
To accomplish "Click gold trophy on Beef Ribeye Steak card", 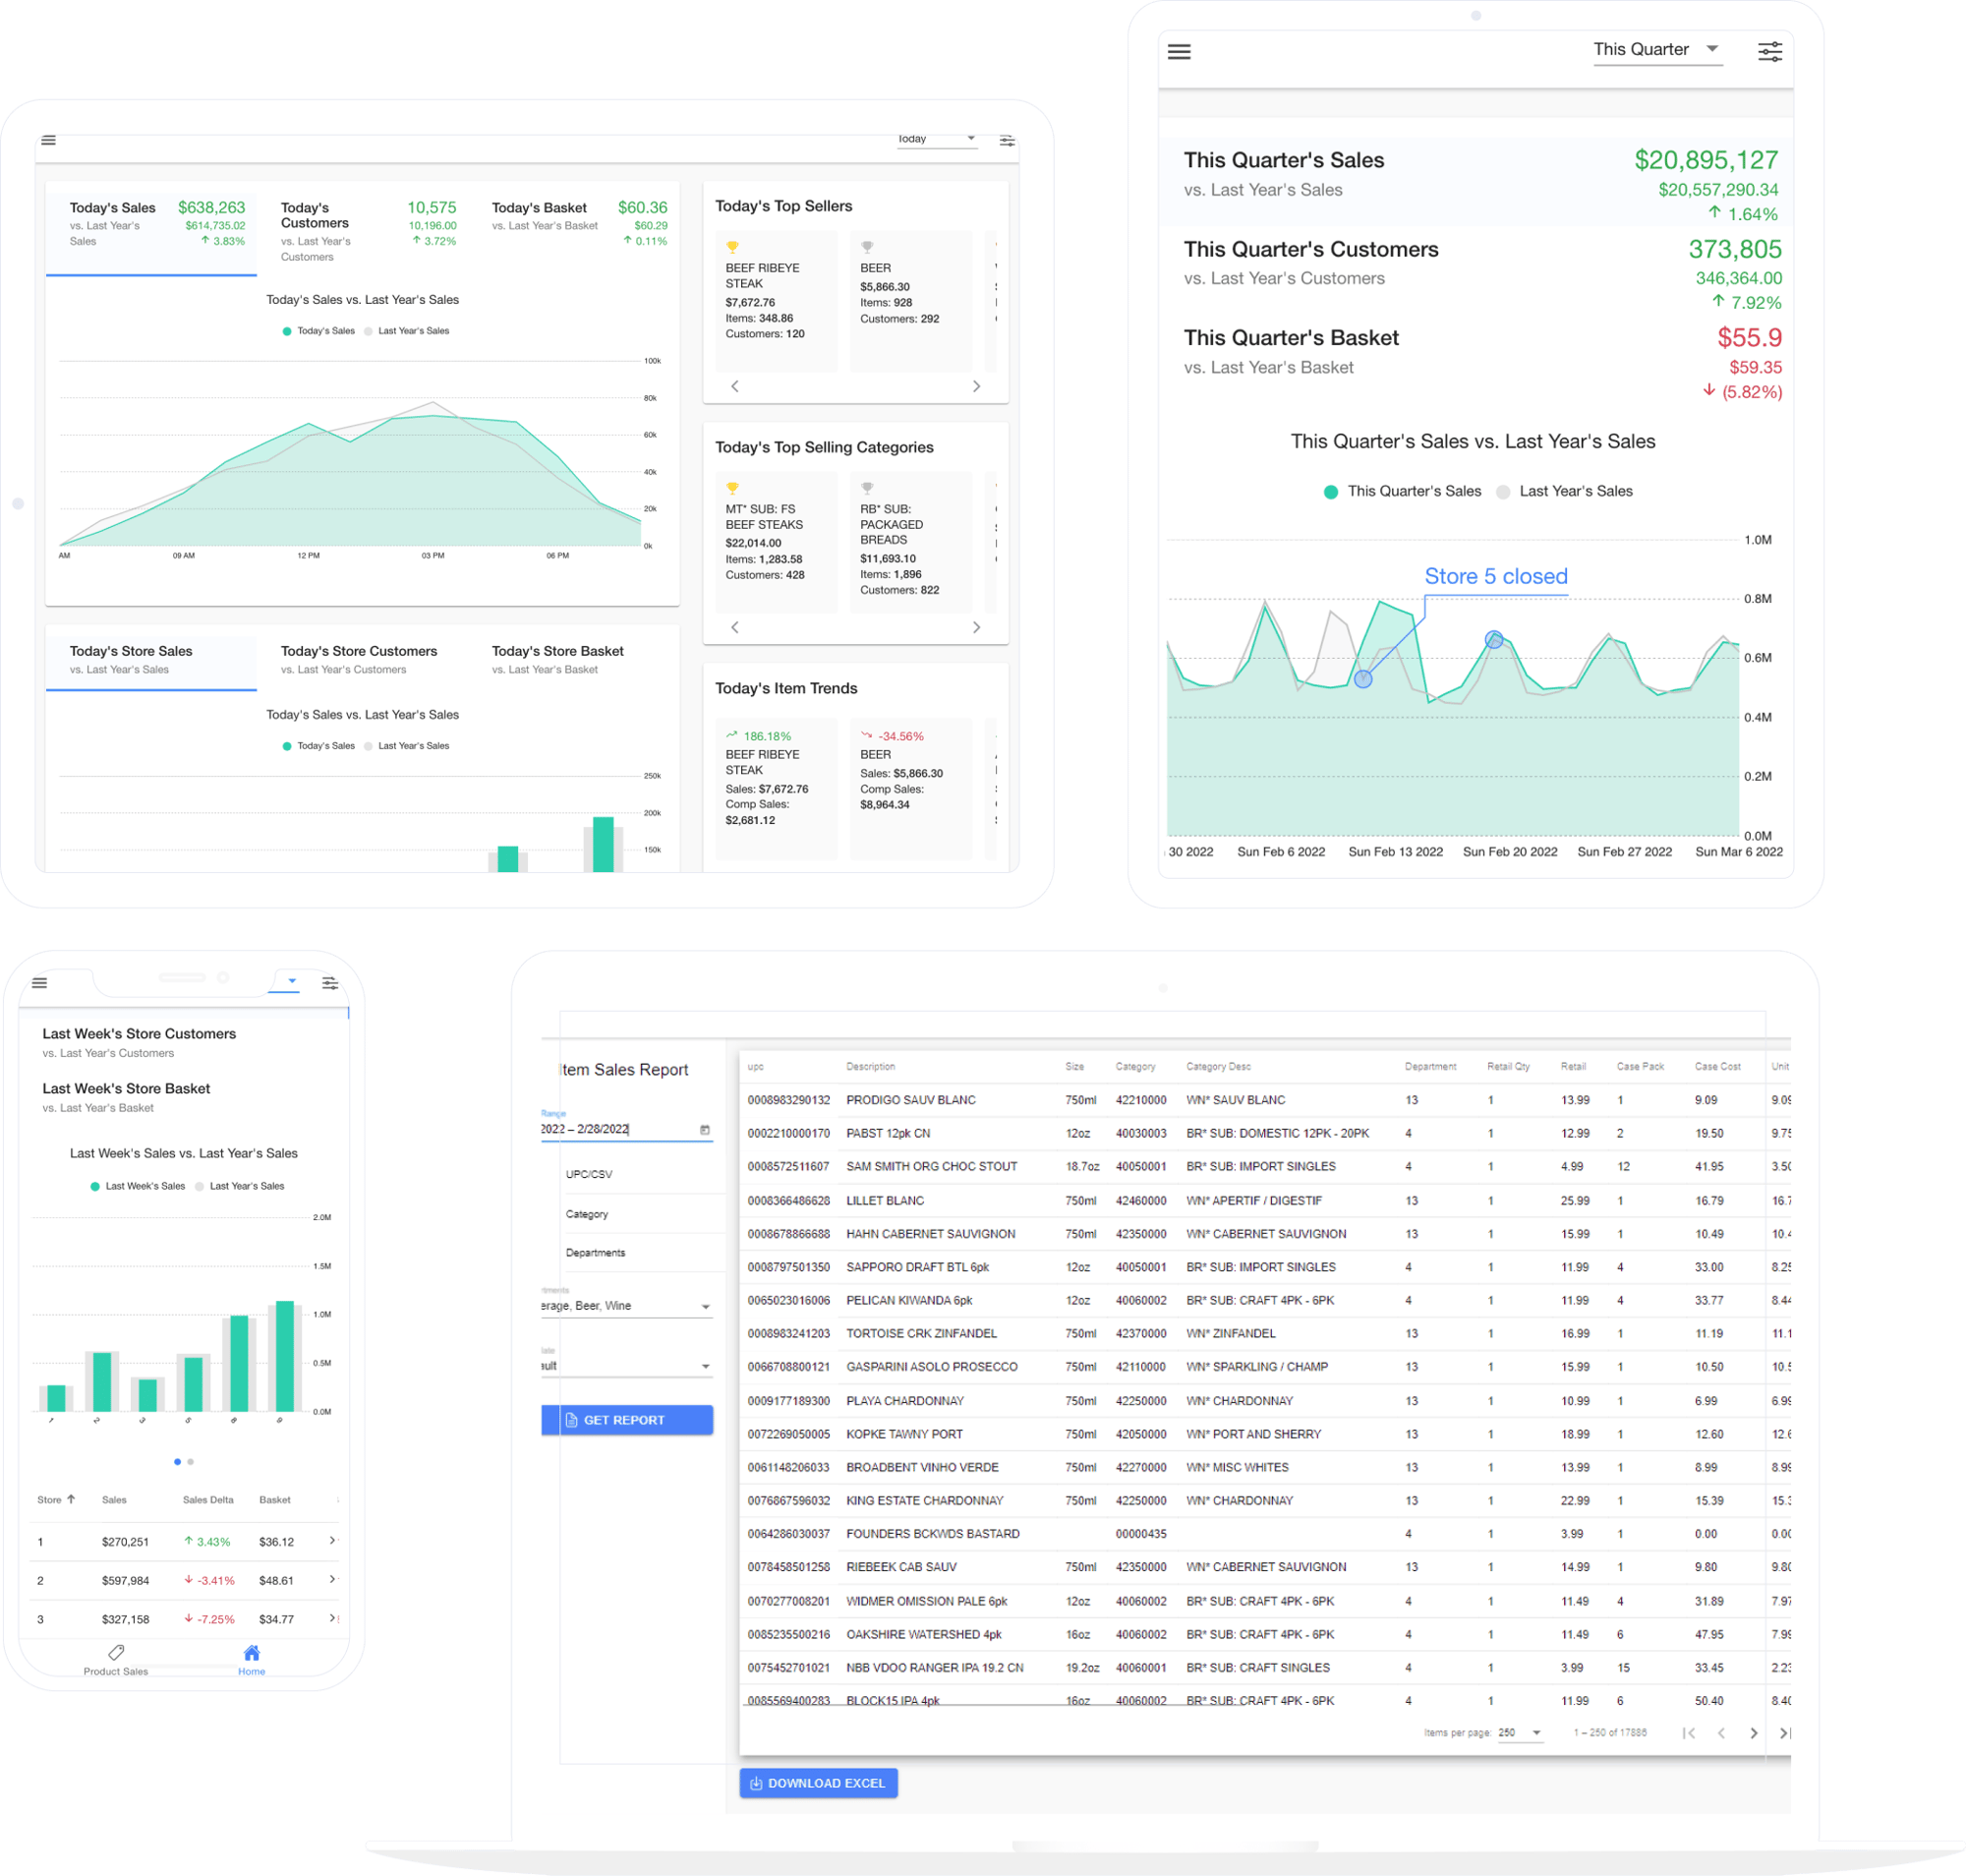I will [732, 247].
